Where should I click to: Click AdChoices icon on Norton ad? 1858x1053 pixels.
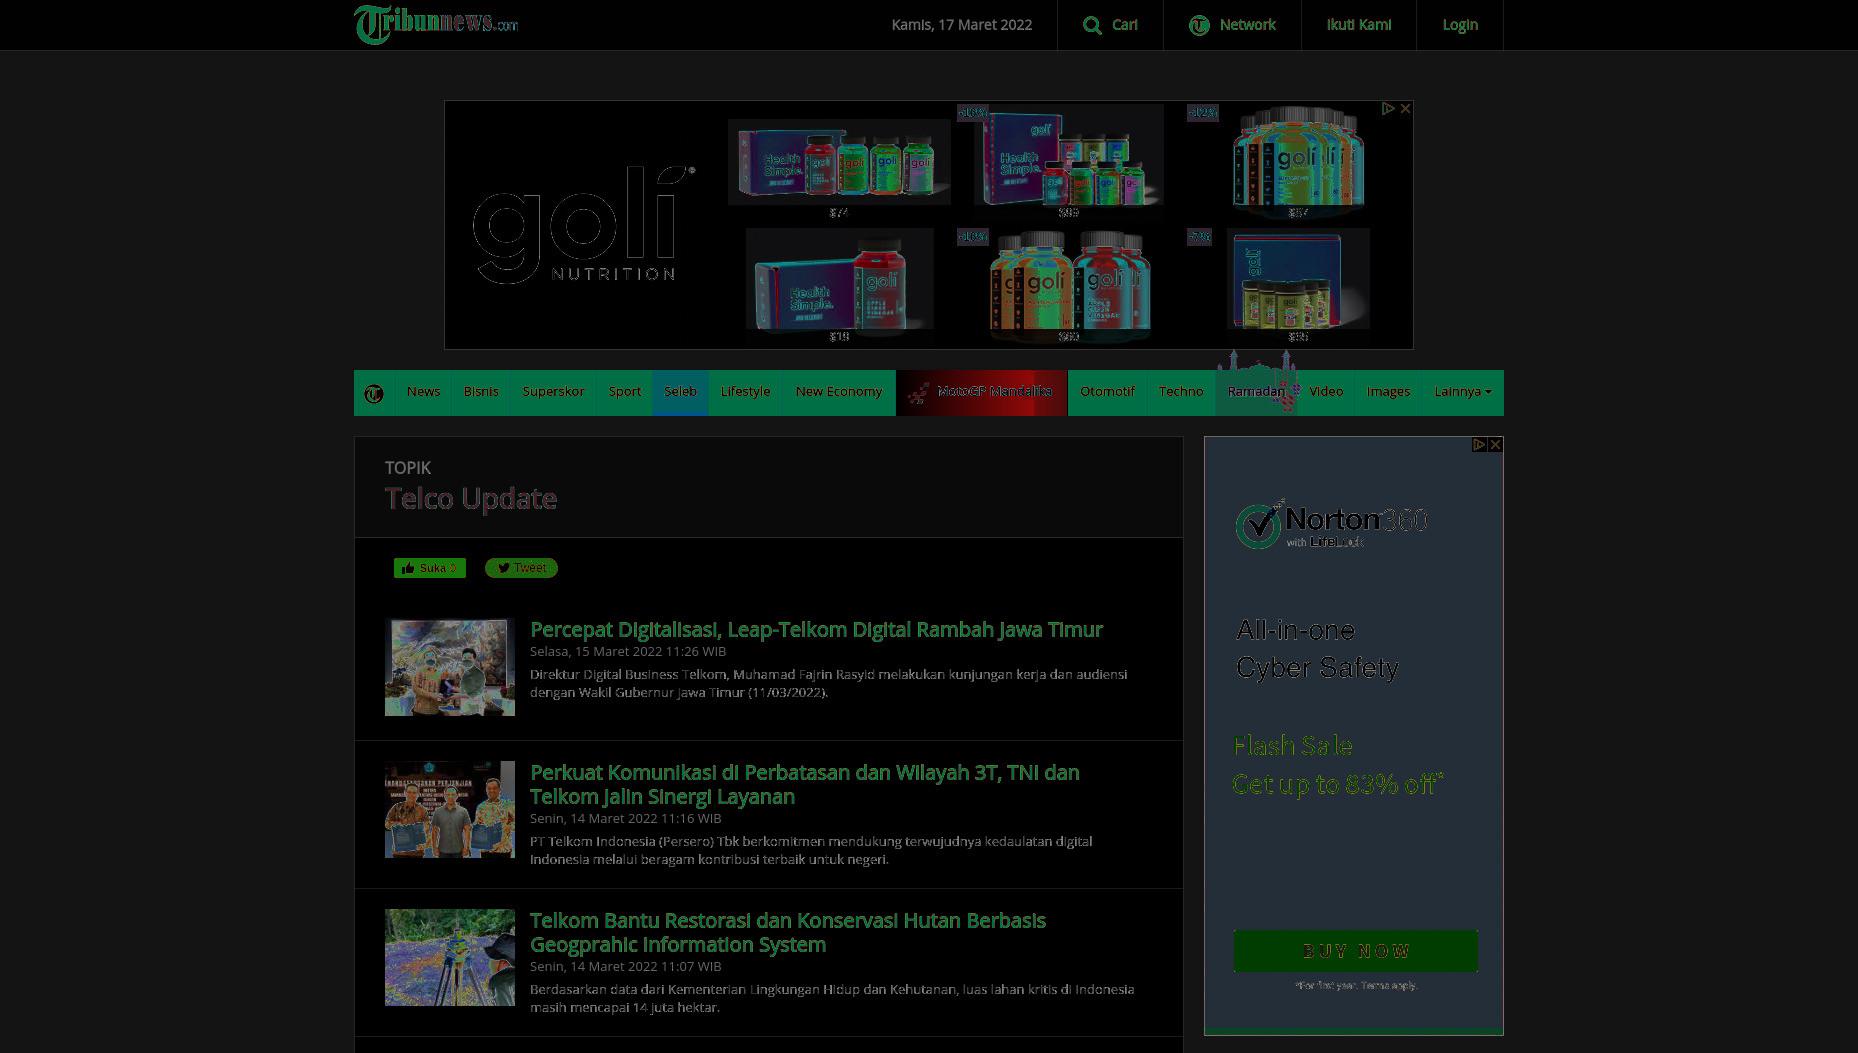[1479, 444]
